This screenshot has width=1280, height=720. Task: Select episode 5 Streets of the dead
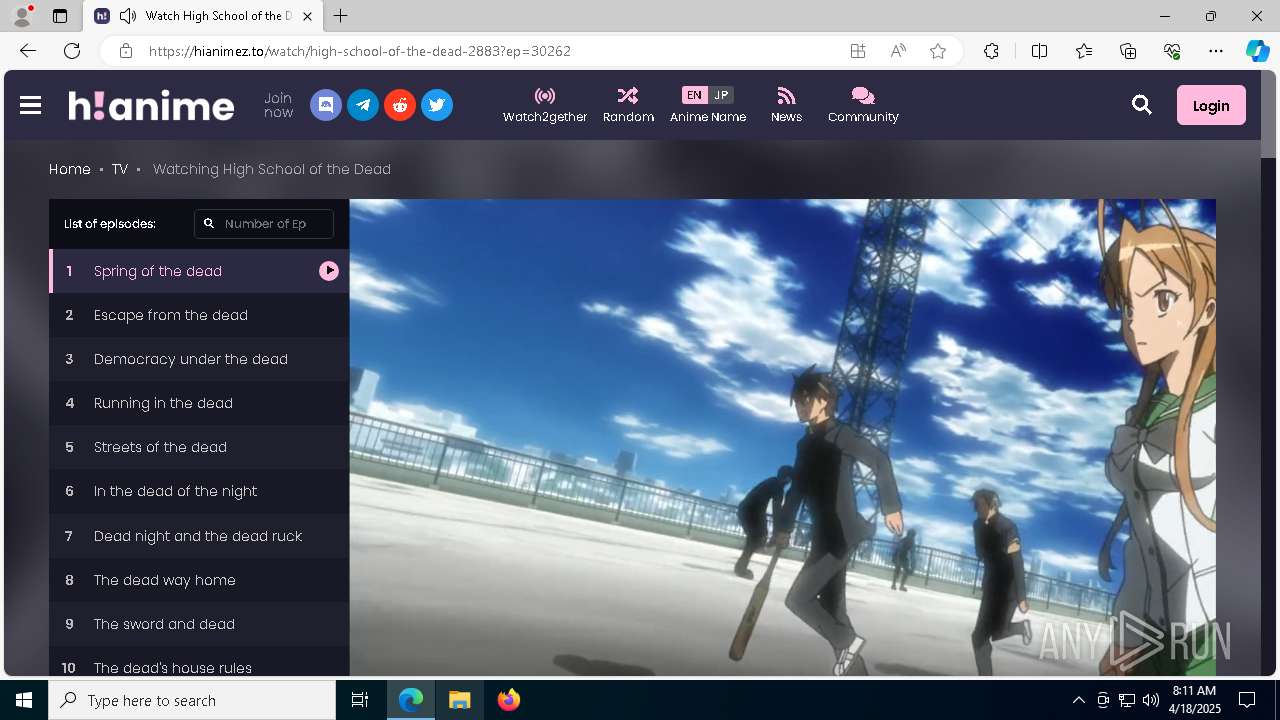tap(199, 447)
